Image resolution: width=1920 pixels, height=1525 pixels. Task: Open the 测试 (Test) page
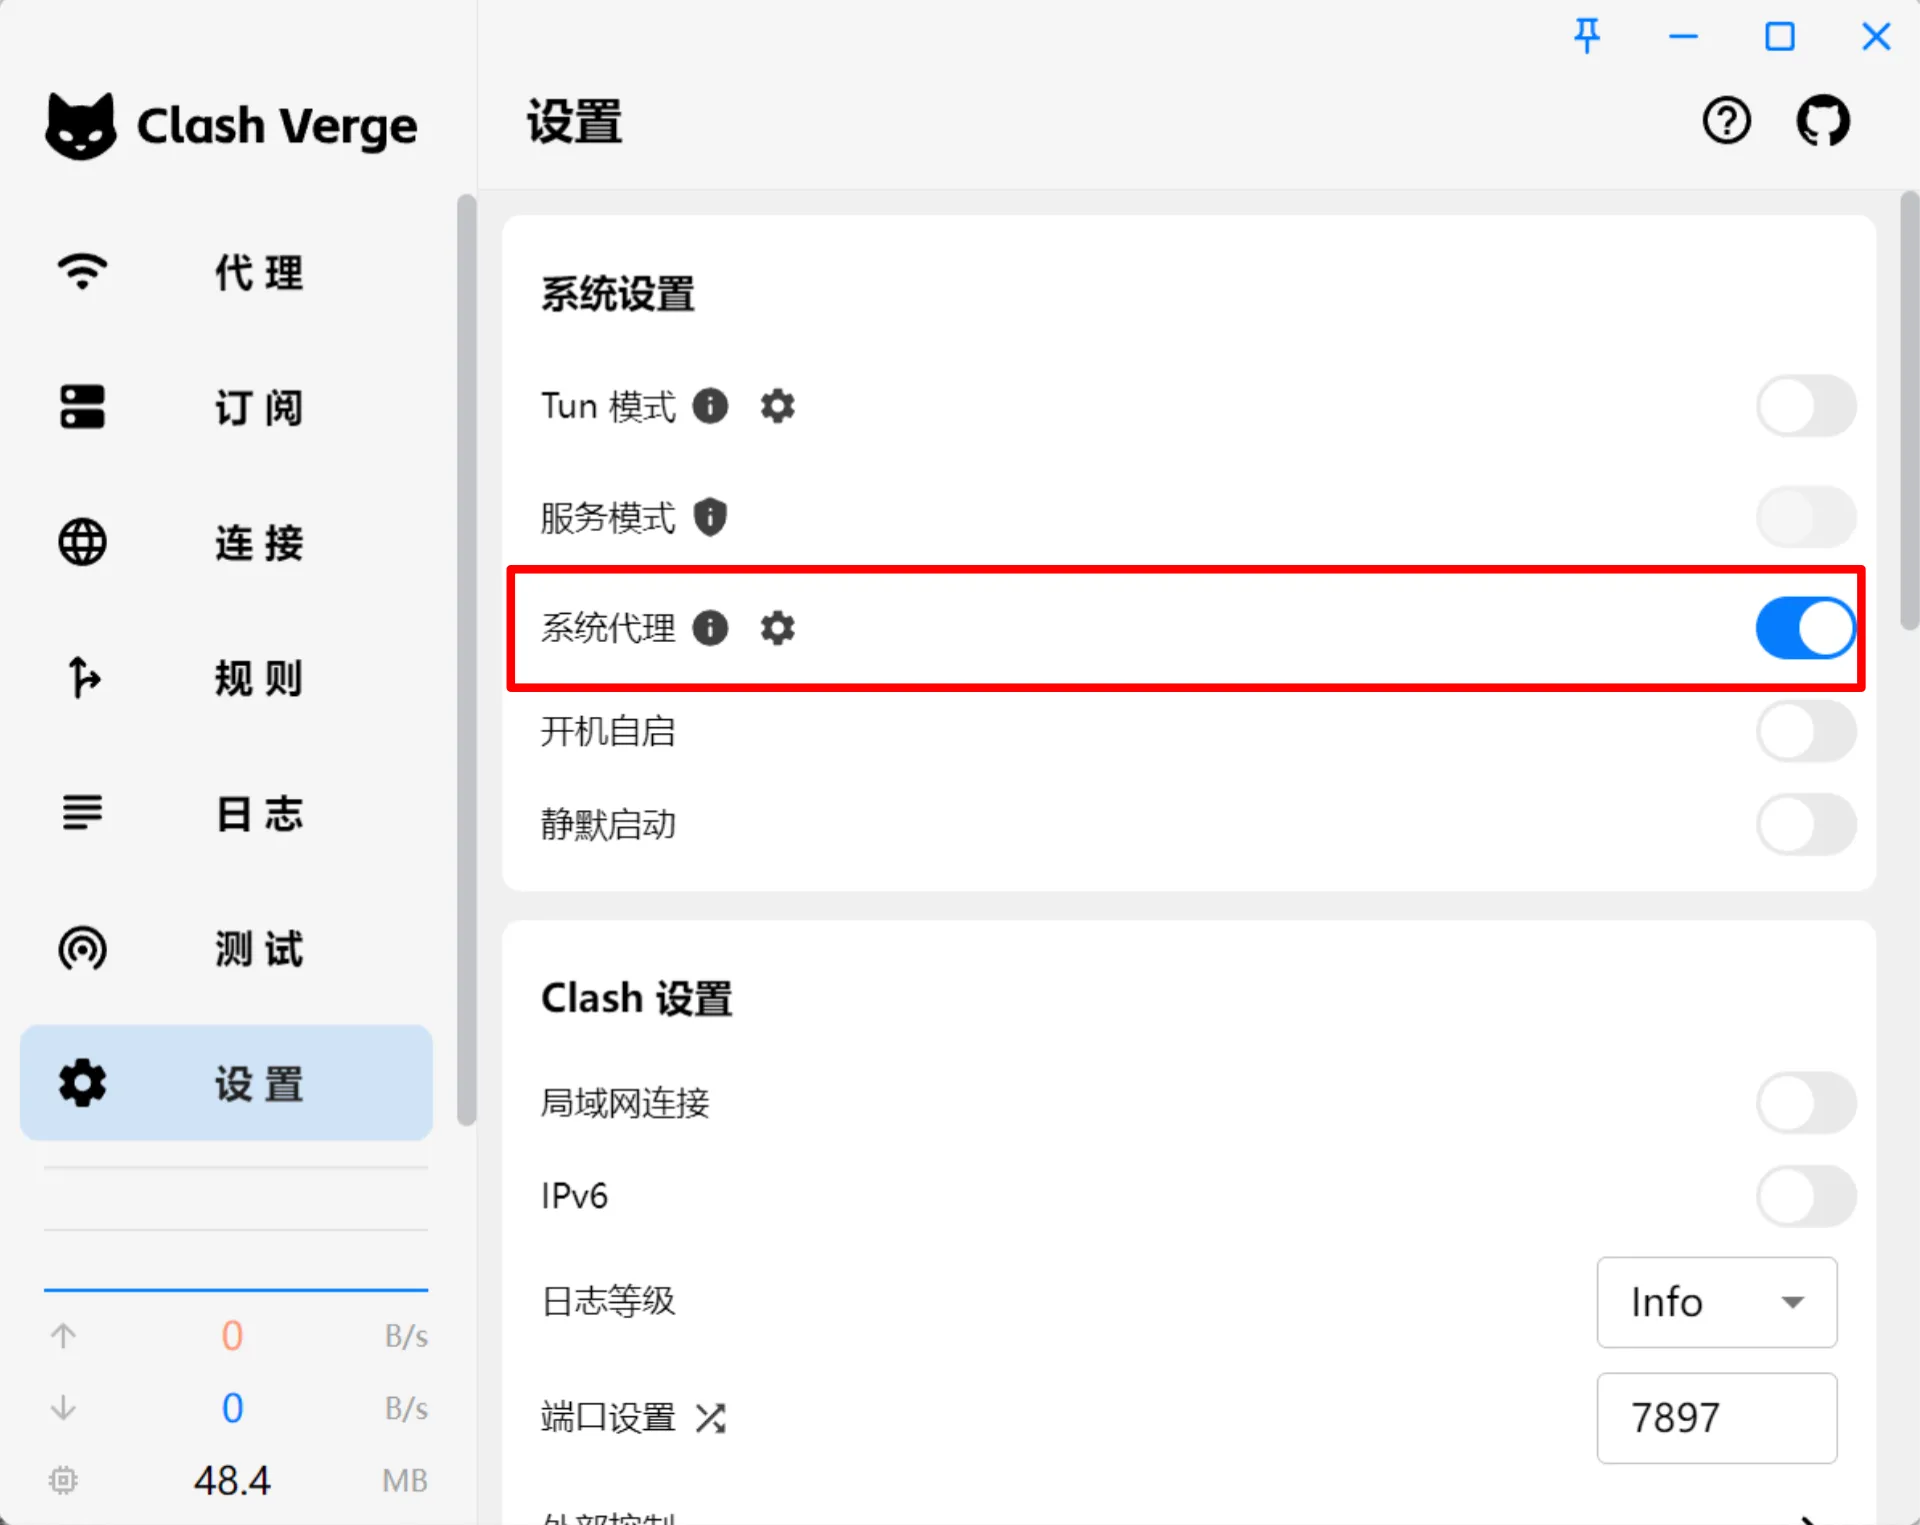click(x=226, y=948)
